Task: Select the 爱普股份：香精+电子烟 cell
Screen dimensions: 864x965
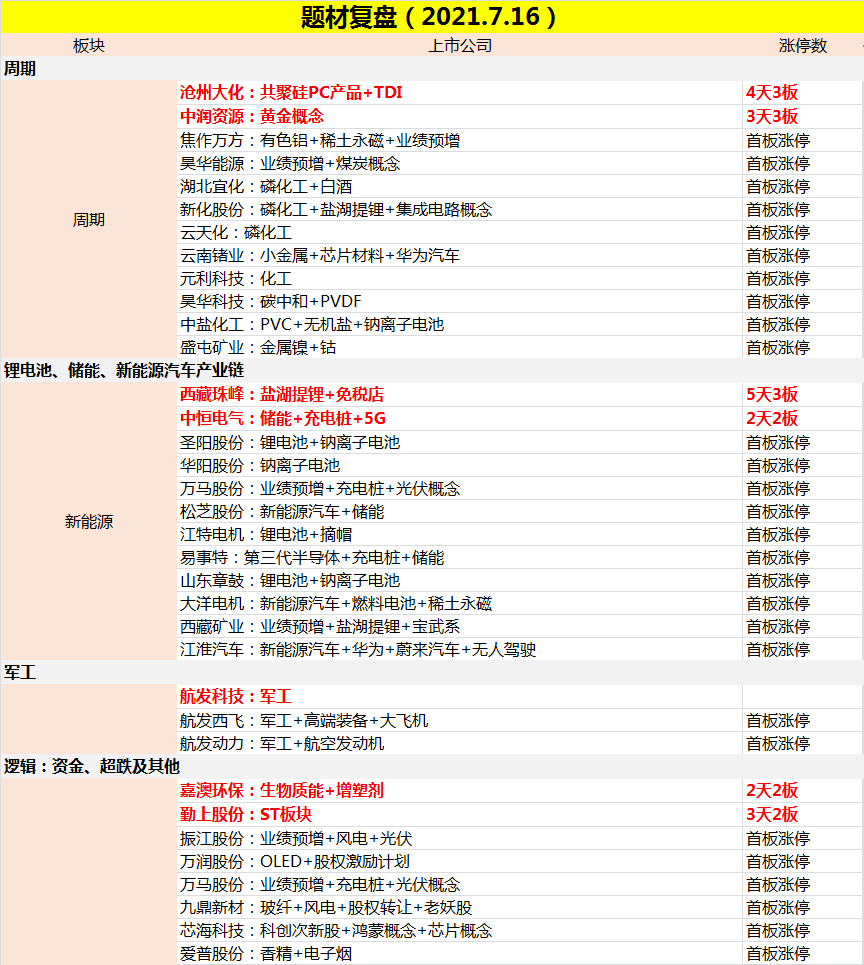Action: (x=459, y=954)
